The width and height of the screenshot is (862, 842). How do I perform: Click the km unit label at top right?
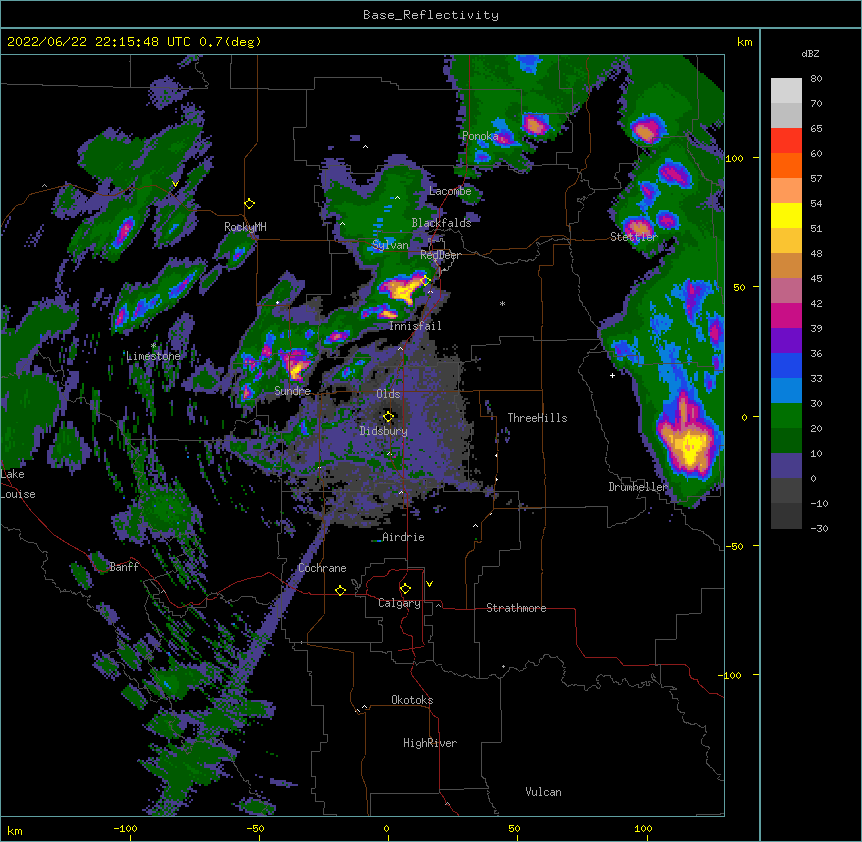(x=744, y=42)
